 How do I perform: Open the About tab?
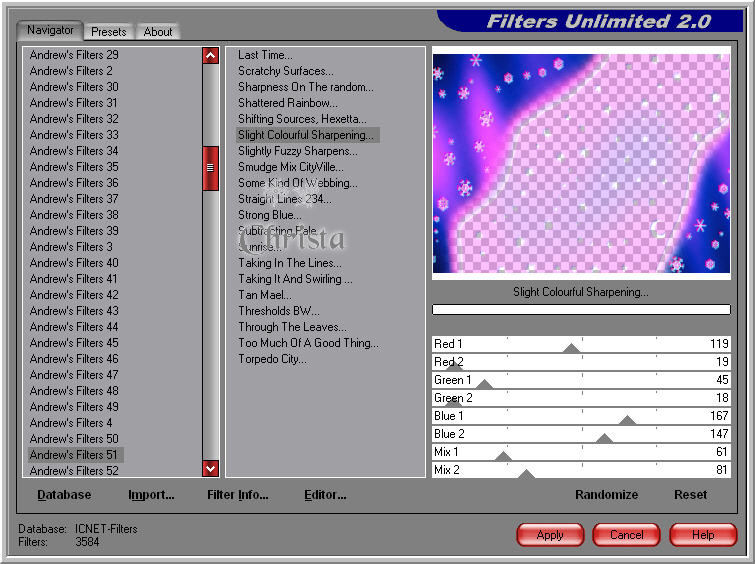click(157, 32)
